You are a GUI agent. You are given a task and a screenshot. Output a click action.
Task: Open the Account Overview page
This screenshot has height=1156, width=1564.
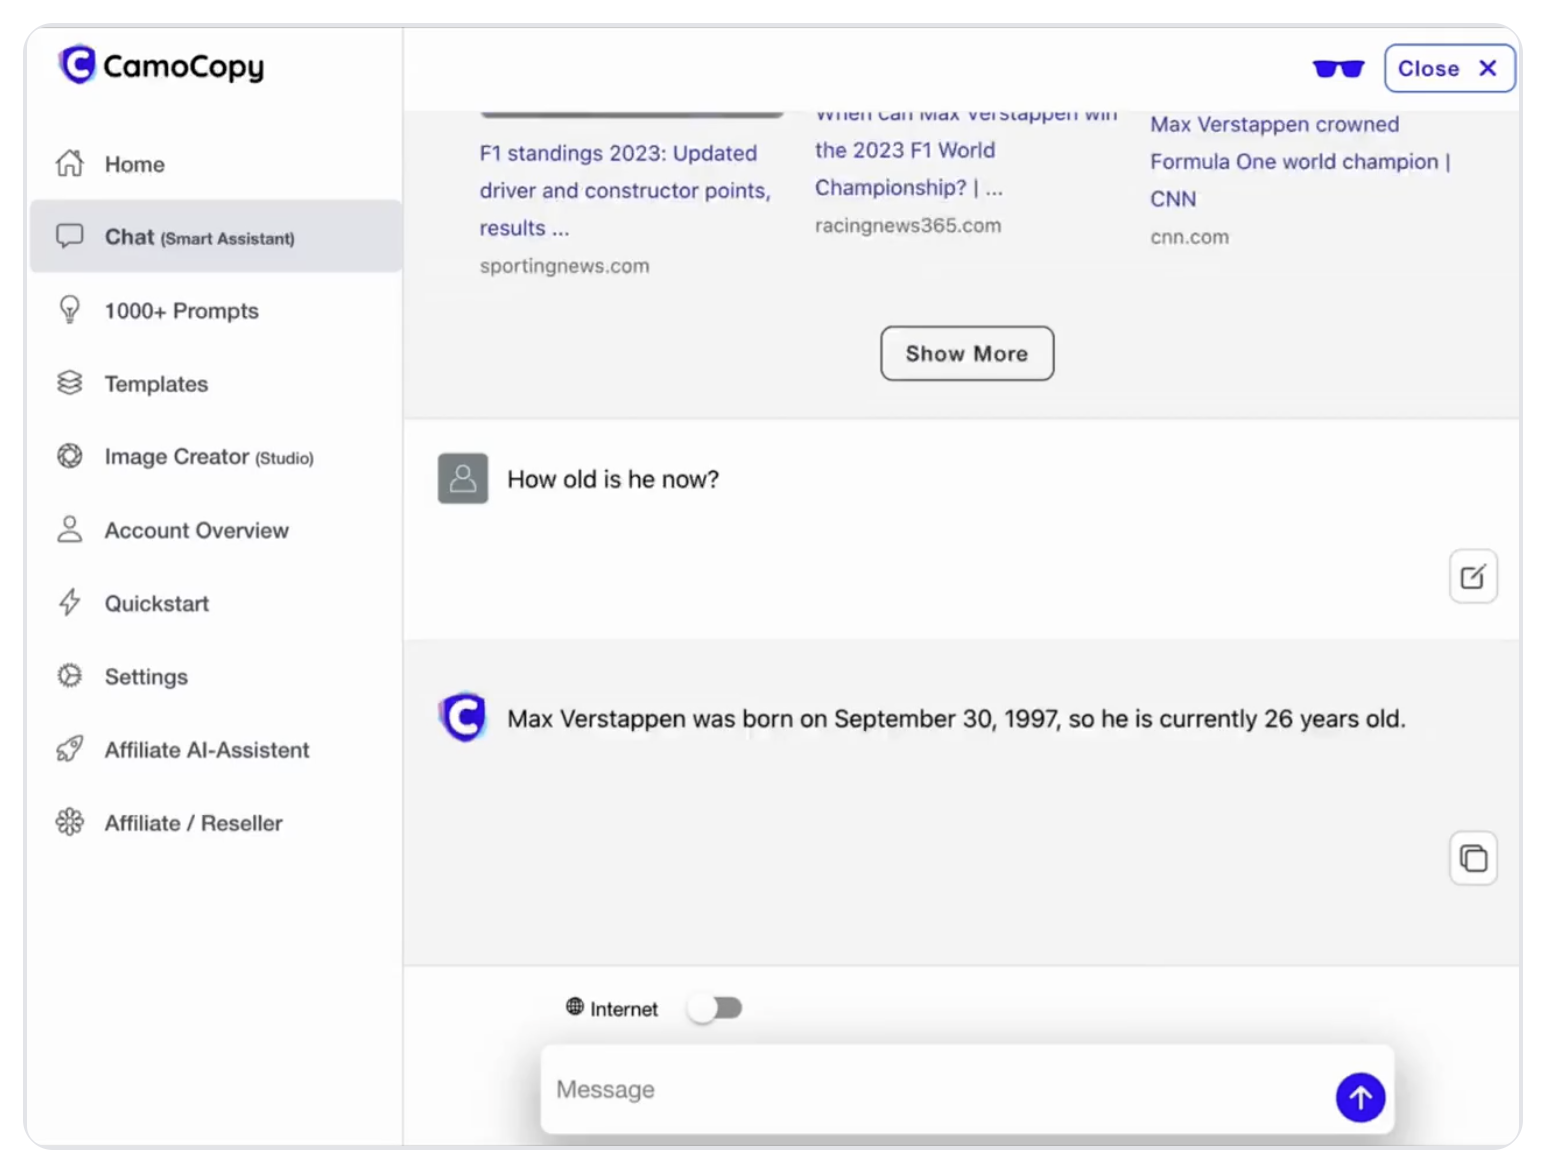(196, 530)
